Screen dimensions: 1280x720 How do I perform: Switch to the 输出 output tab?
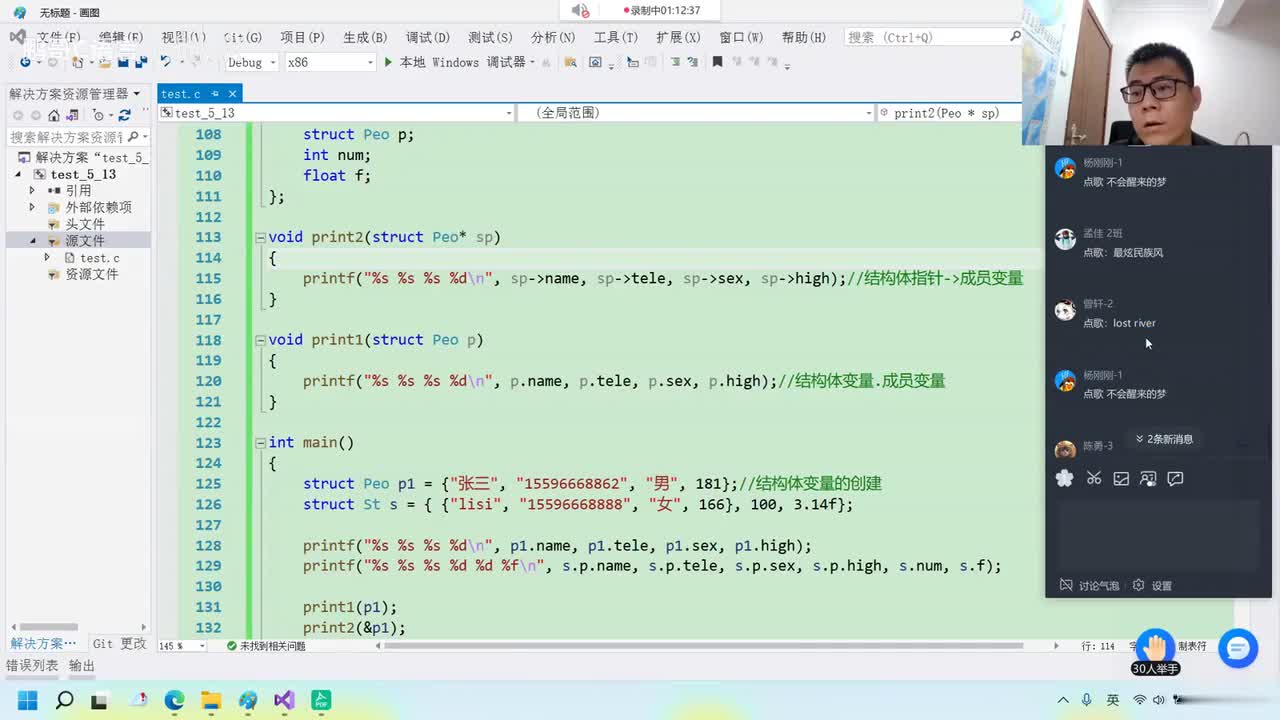(x=82, y=666)
